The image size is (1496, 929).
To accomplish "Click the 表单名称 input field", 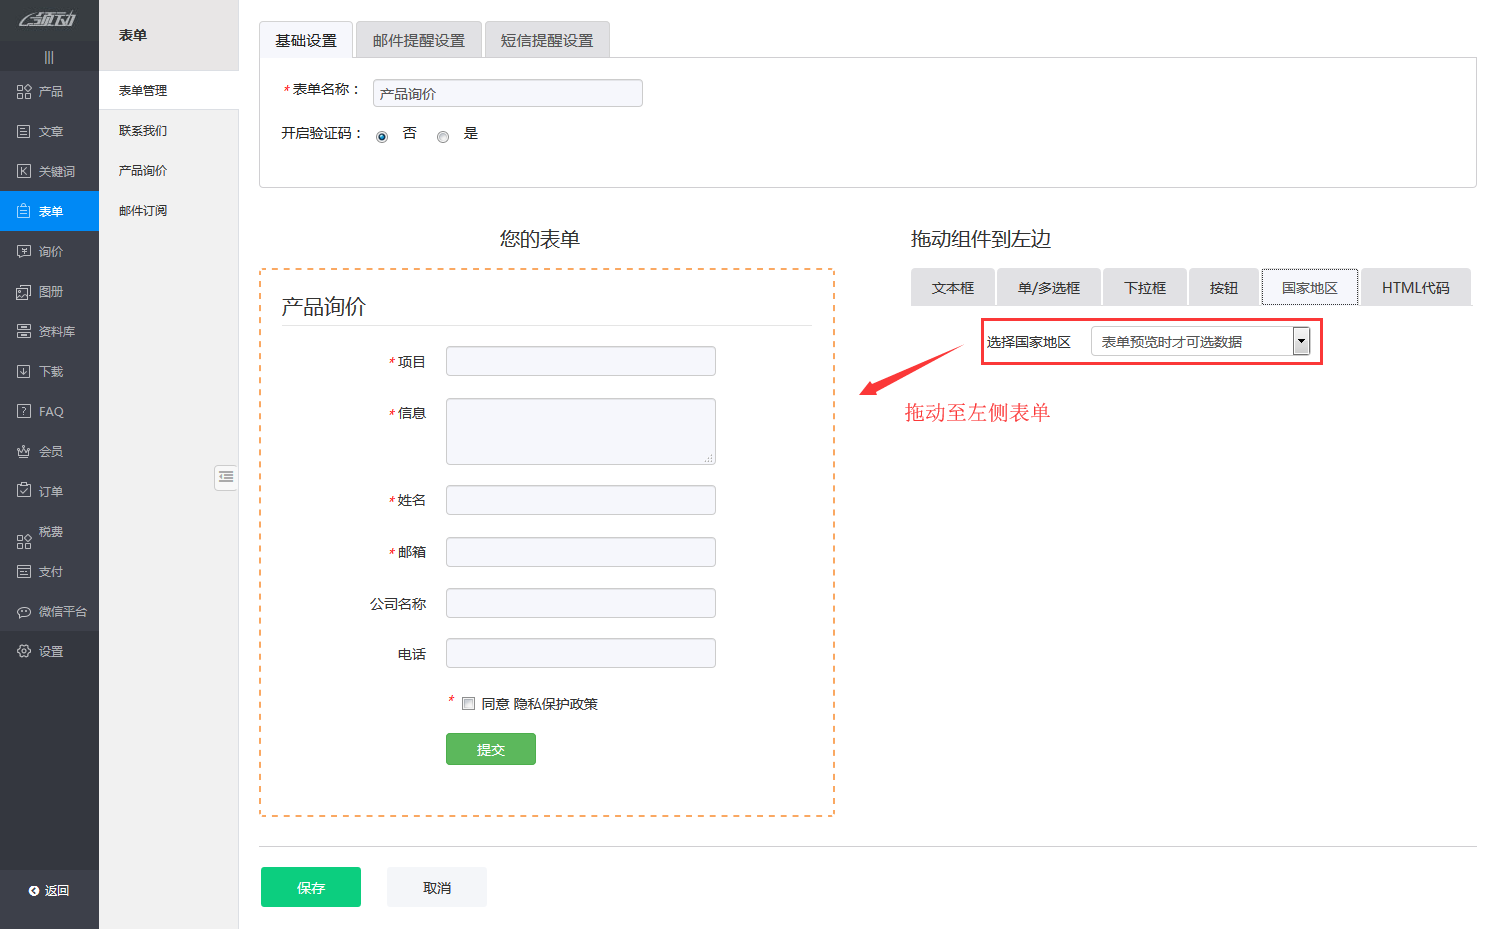I will coord(507,94).
